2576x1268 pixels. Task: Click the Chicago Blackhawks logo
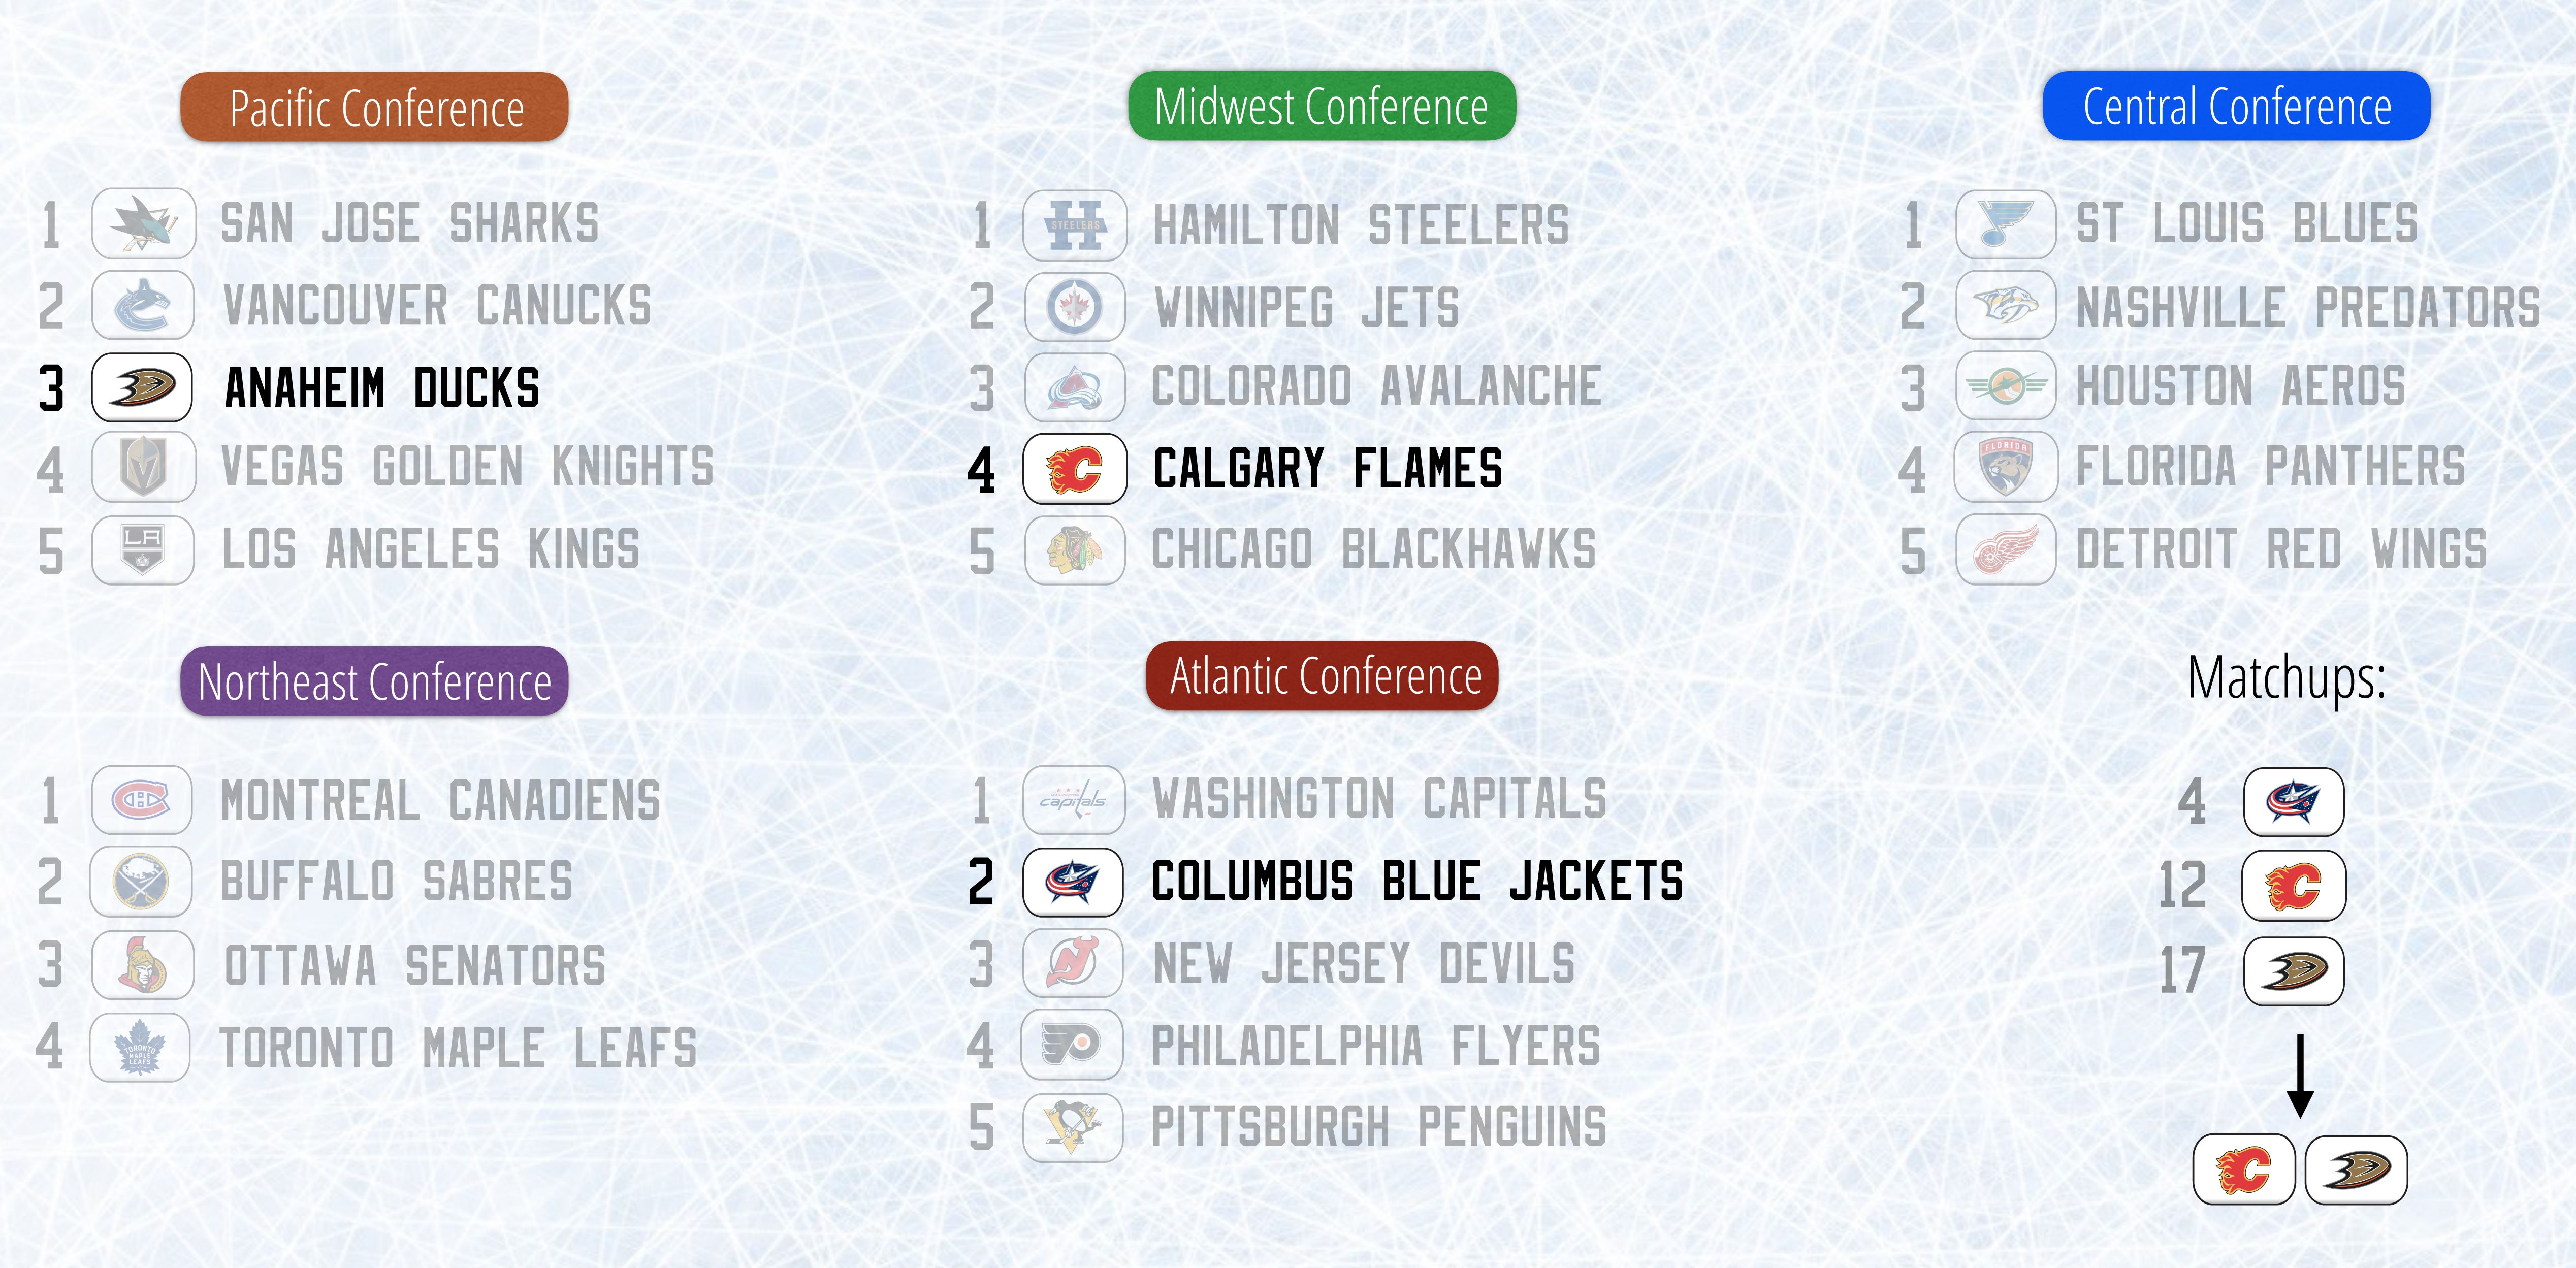click(x=1075, y=550)
